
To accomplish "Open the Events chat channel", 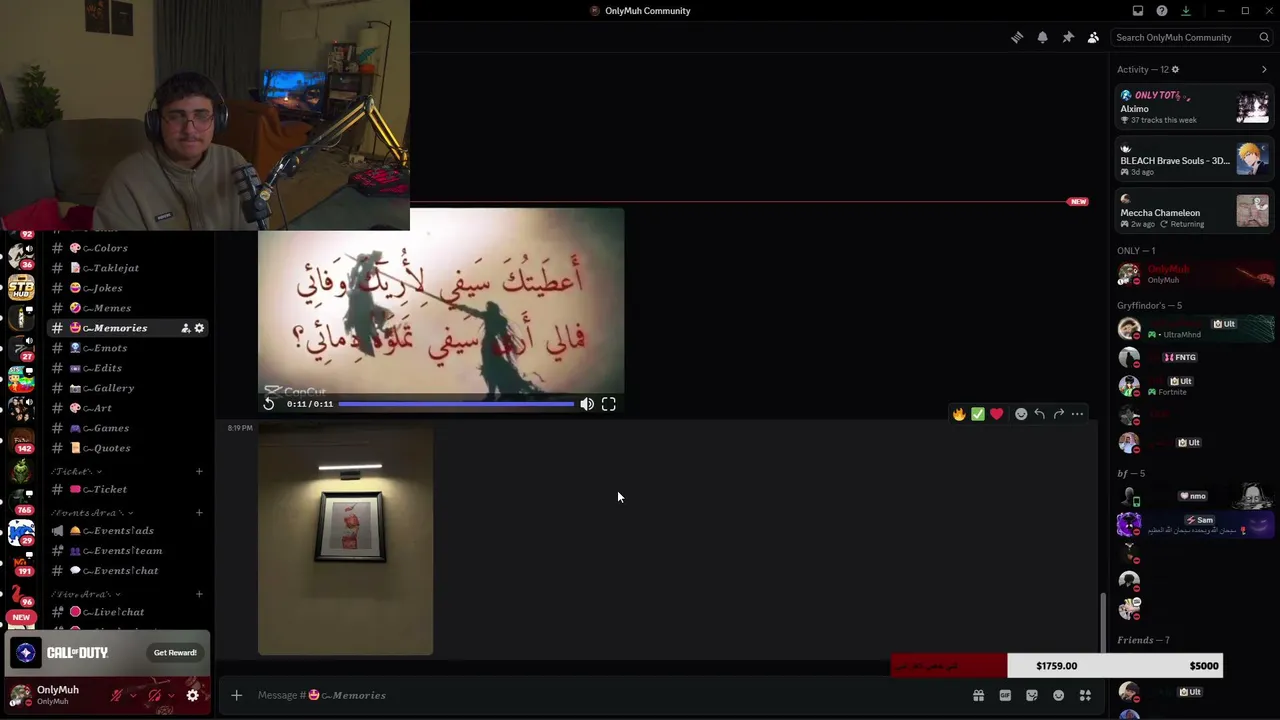I will click(x=128, y=571).
